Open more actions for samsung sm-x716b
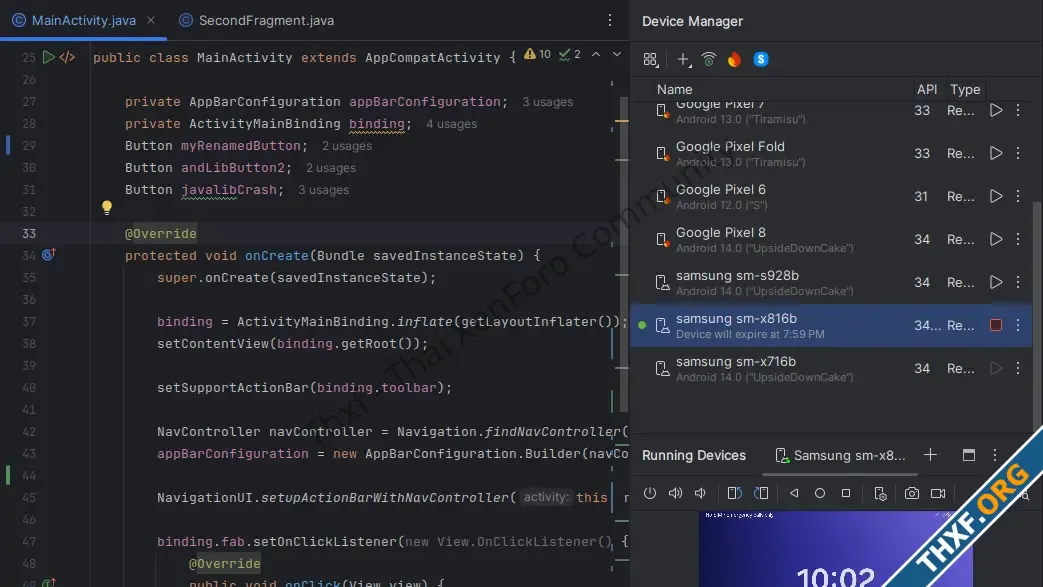The width and height of the screenshot is (1043, 587). [1018, 368]
